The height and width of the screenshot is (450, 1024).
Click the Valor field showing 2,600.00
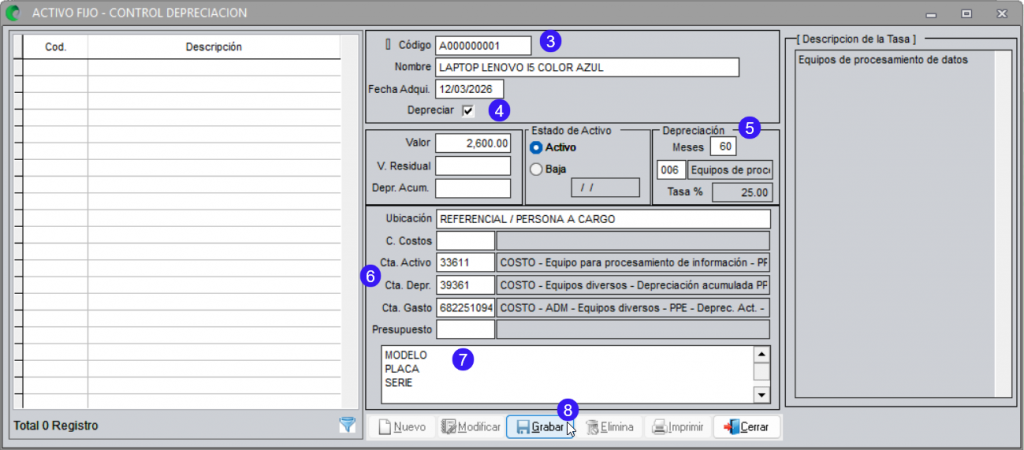pyautogui.click(x=473, y=144)
